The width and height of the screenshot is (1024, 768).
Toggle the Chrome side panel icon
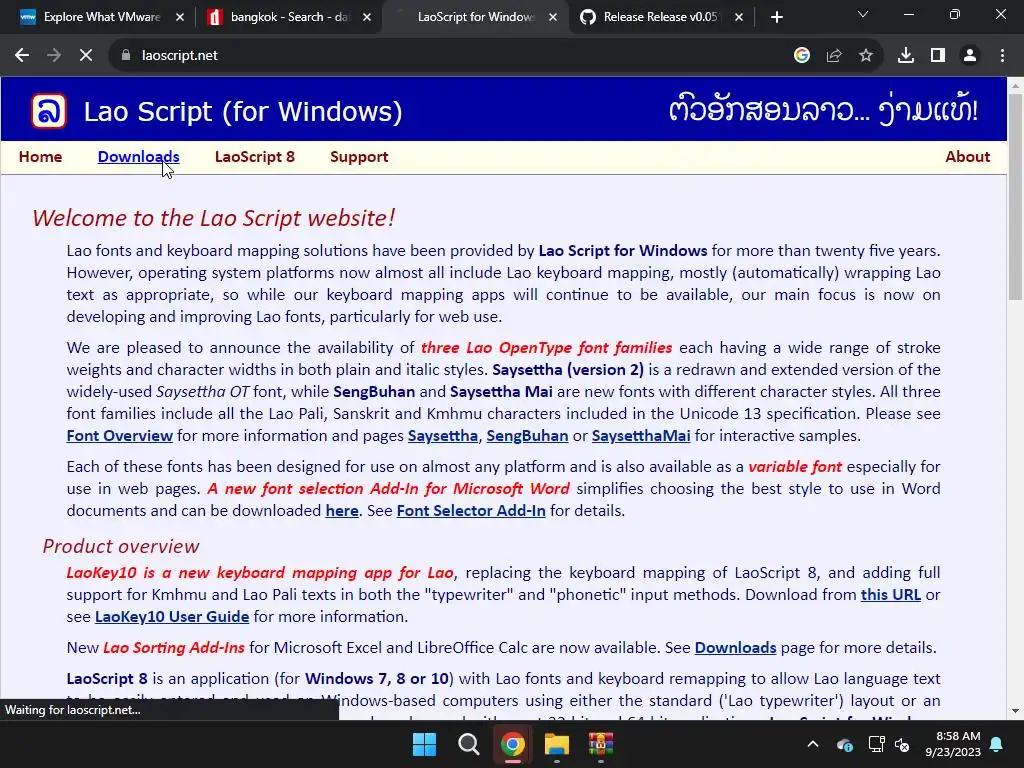[938, 56]
